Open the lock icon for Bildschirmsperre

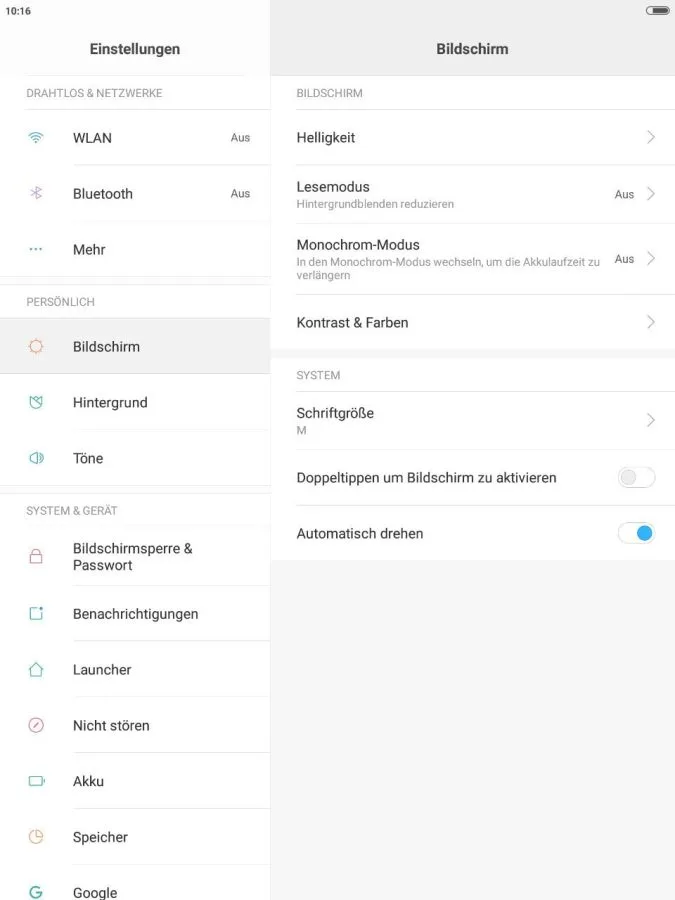pyautogui.click(x=36, y=556)
